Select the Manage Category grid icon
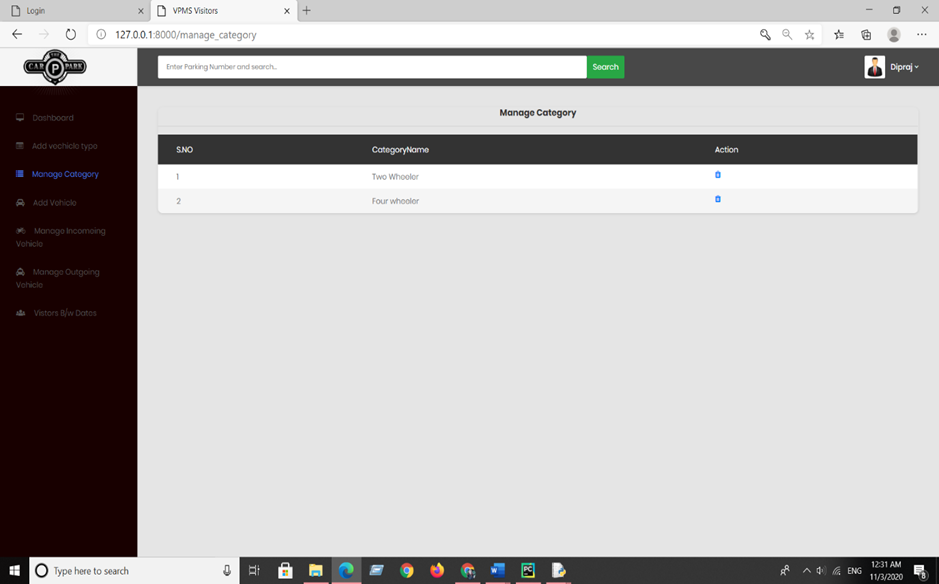Image resolution: width=939 pixels, height=584 pixels. [x=18, y=173]
